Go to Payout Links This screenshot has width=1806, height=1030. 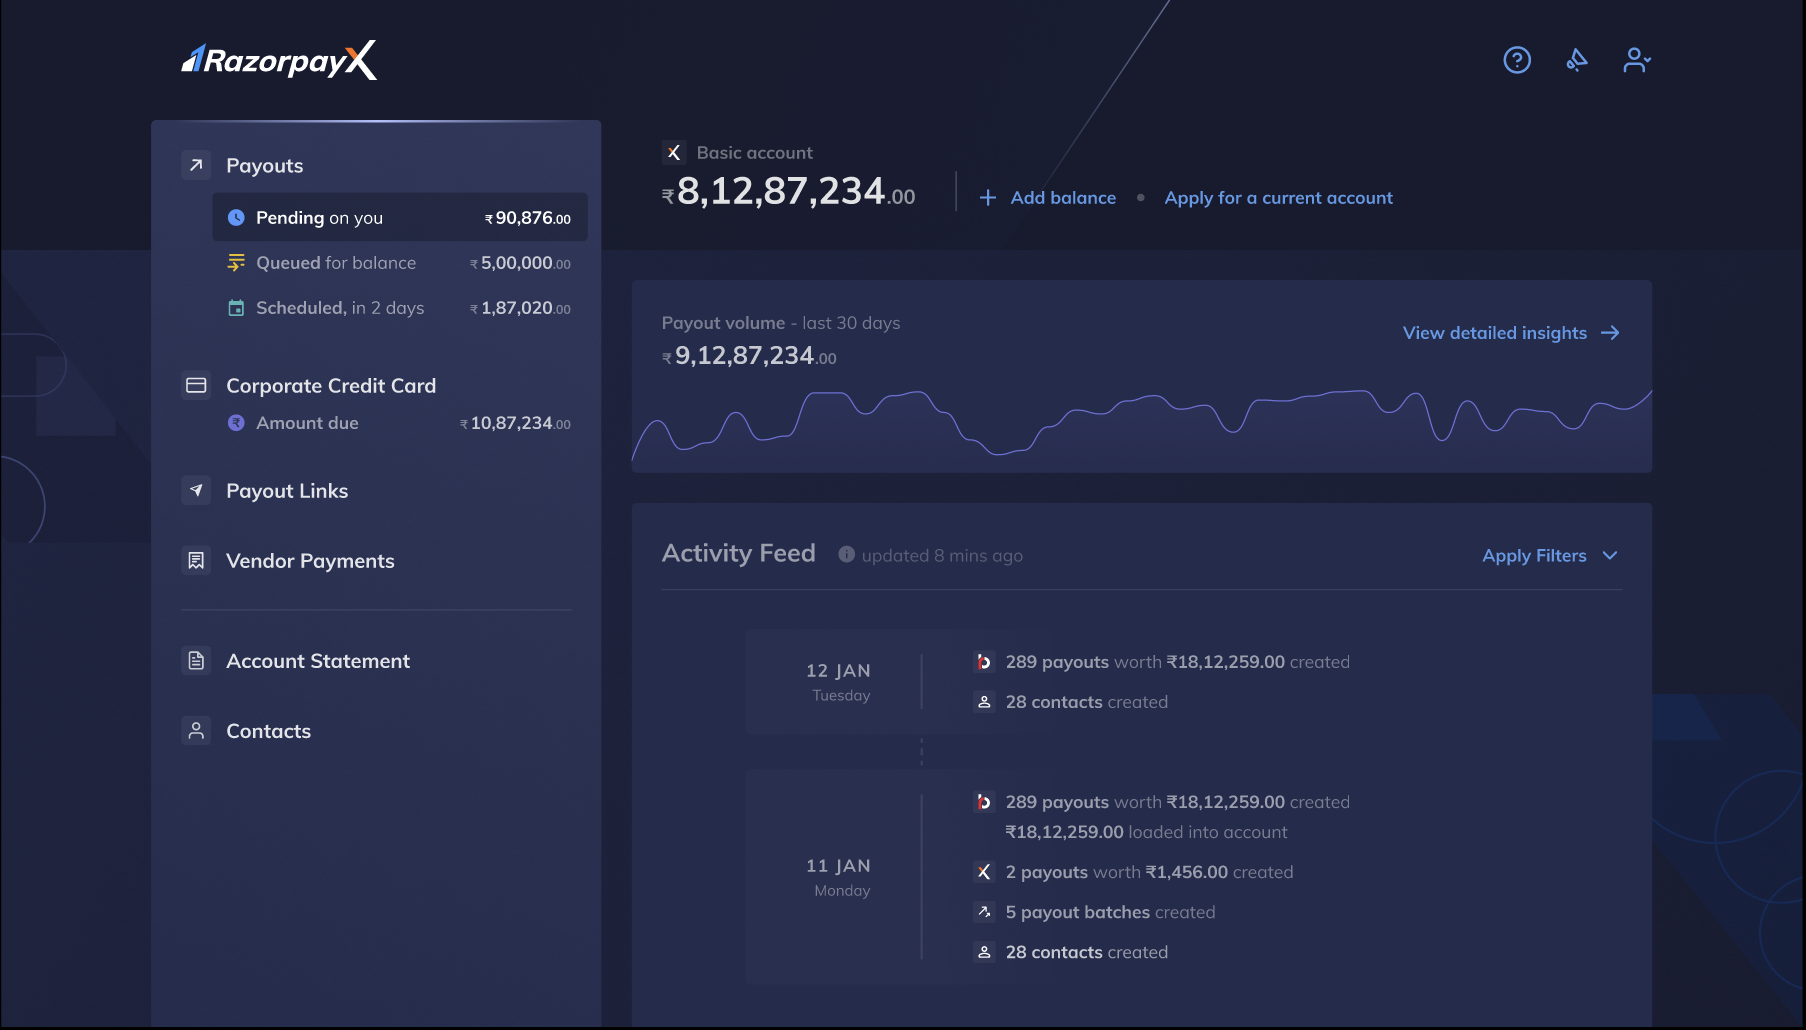287,491
